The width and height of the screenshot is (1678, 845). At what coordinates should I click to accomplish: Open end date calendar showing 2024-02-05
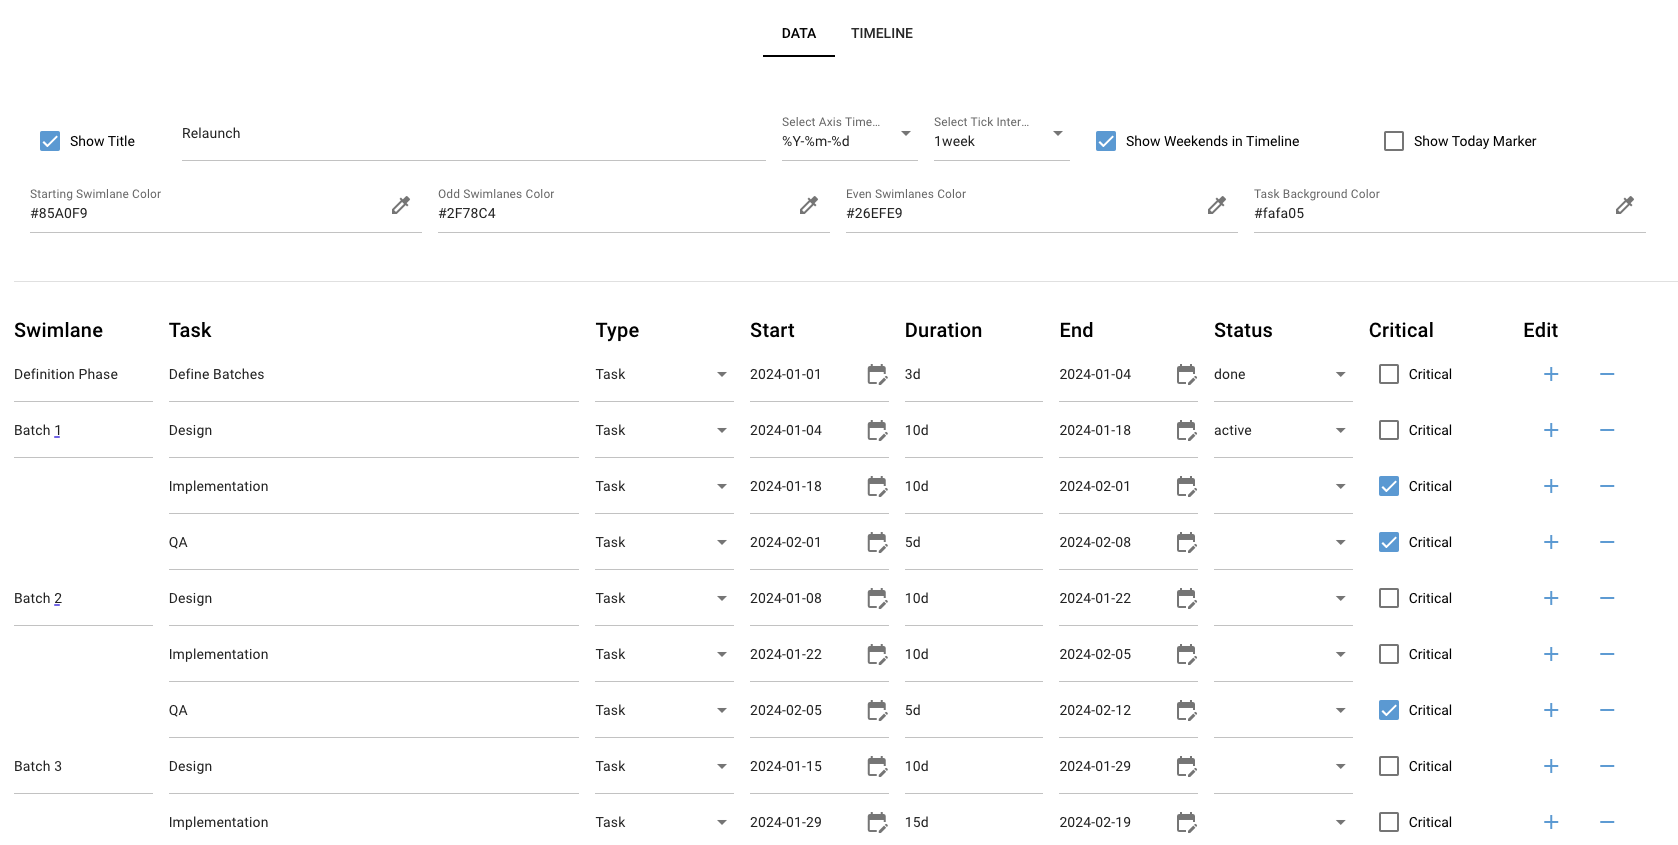[x=1186, y=655]
